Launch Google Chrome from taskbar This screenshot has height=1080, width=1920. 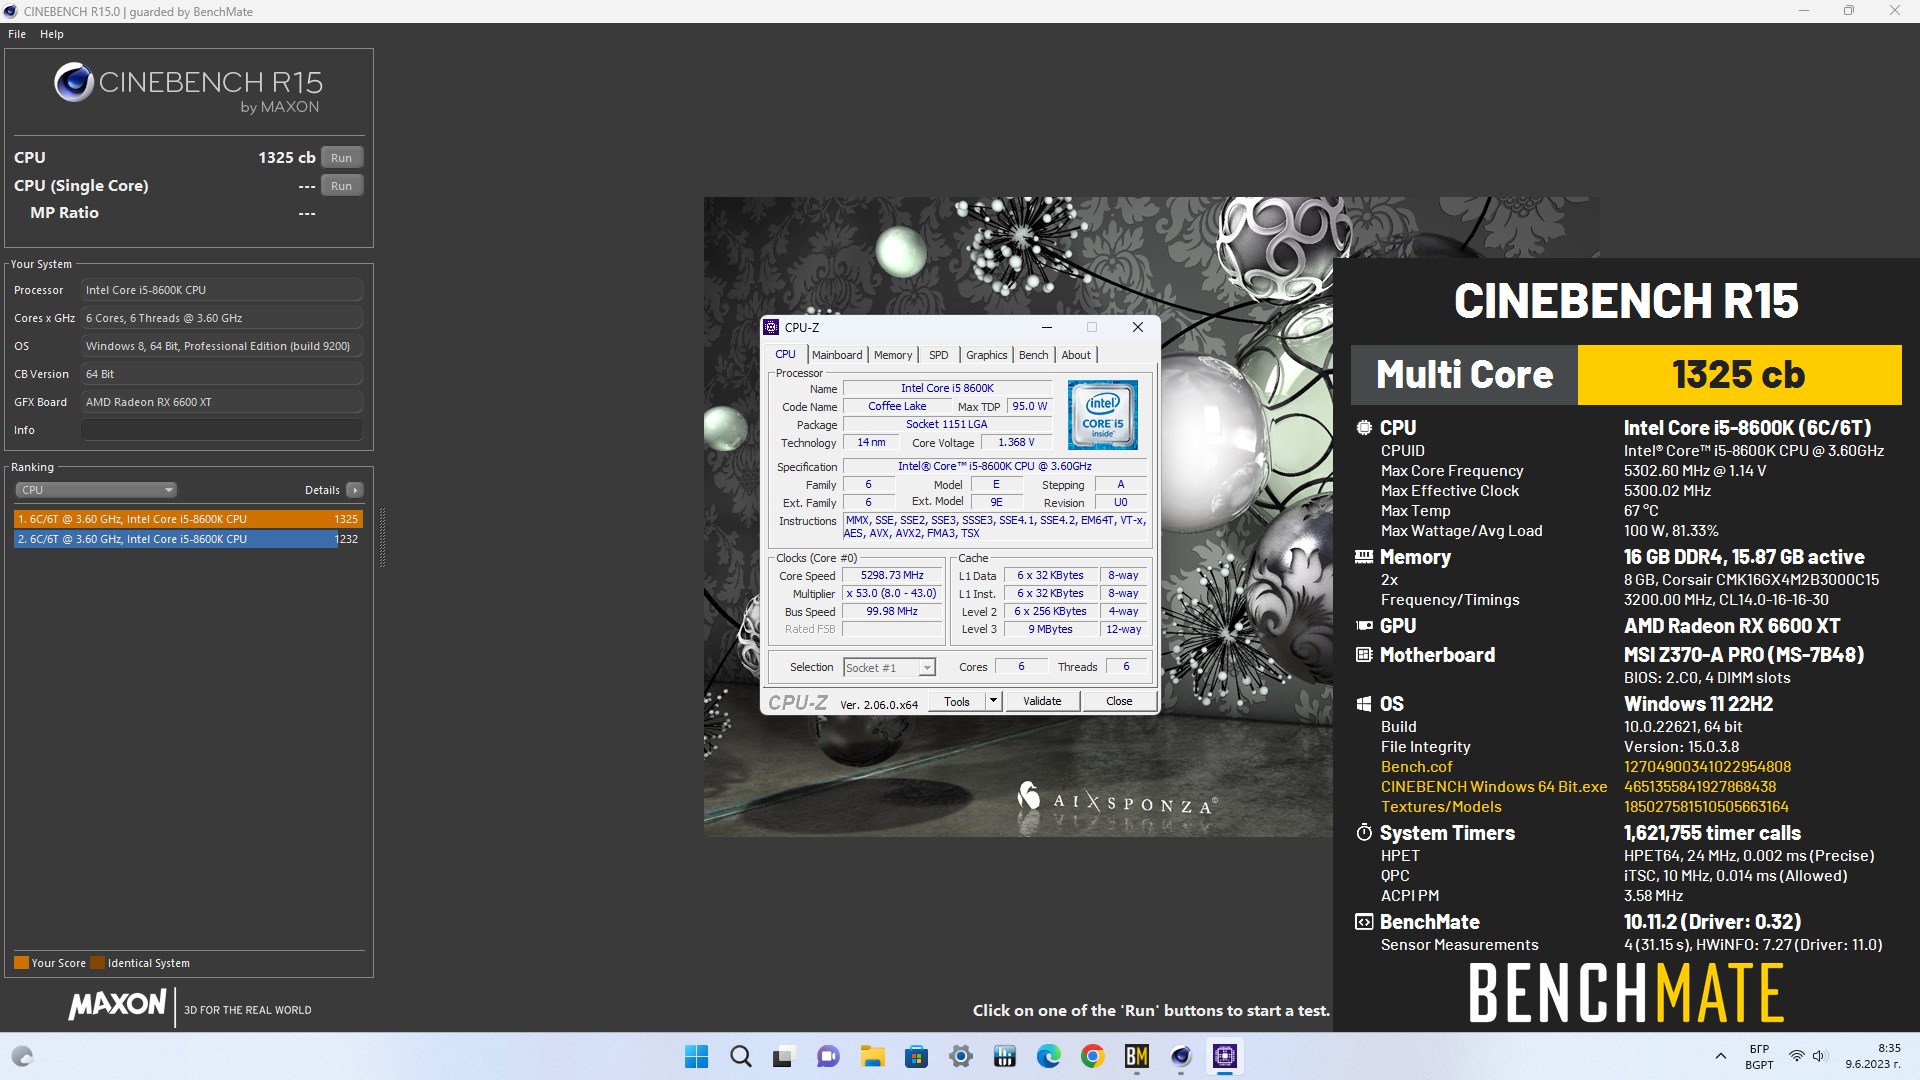click(1093, 1056)
